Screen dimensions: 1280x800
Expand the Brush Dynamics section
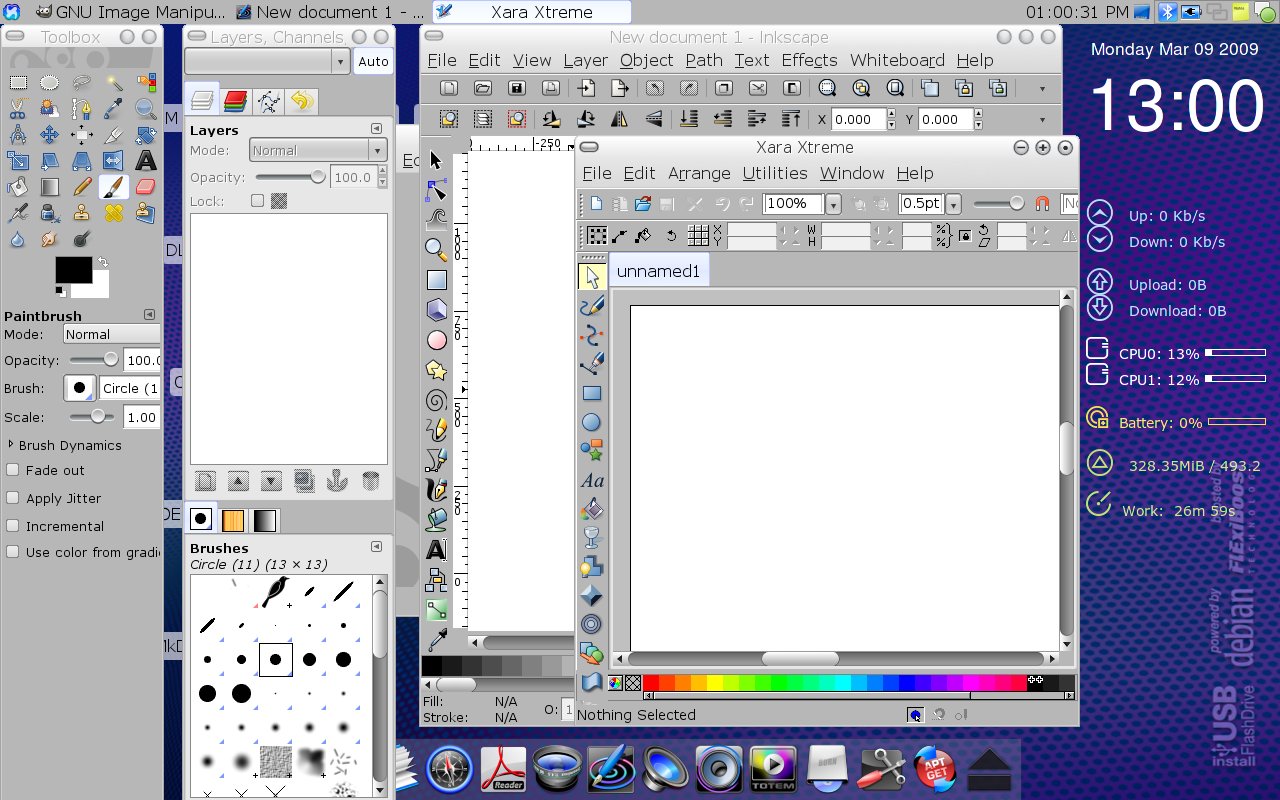coord(11,445)
